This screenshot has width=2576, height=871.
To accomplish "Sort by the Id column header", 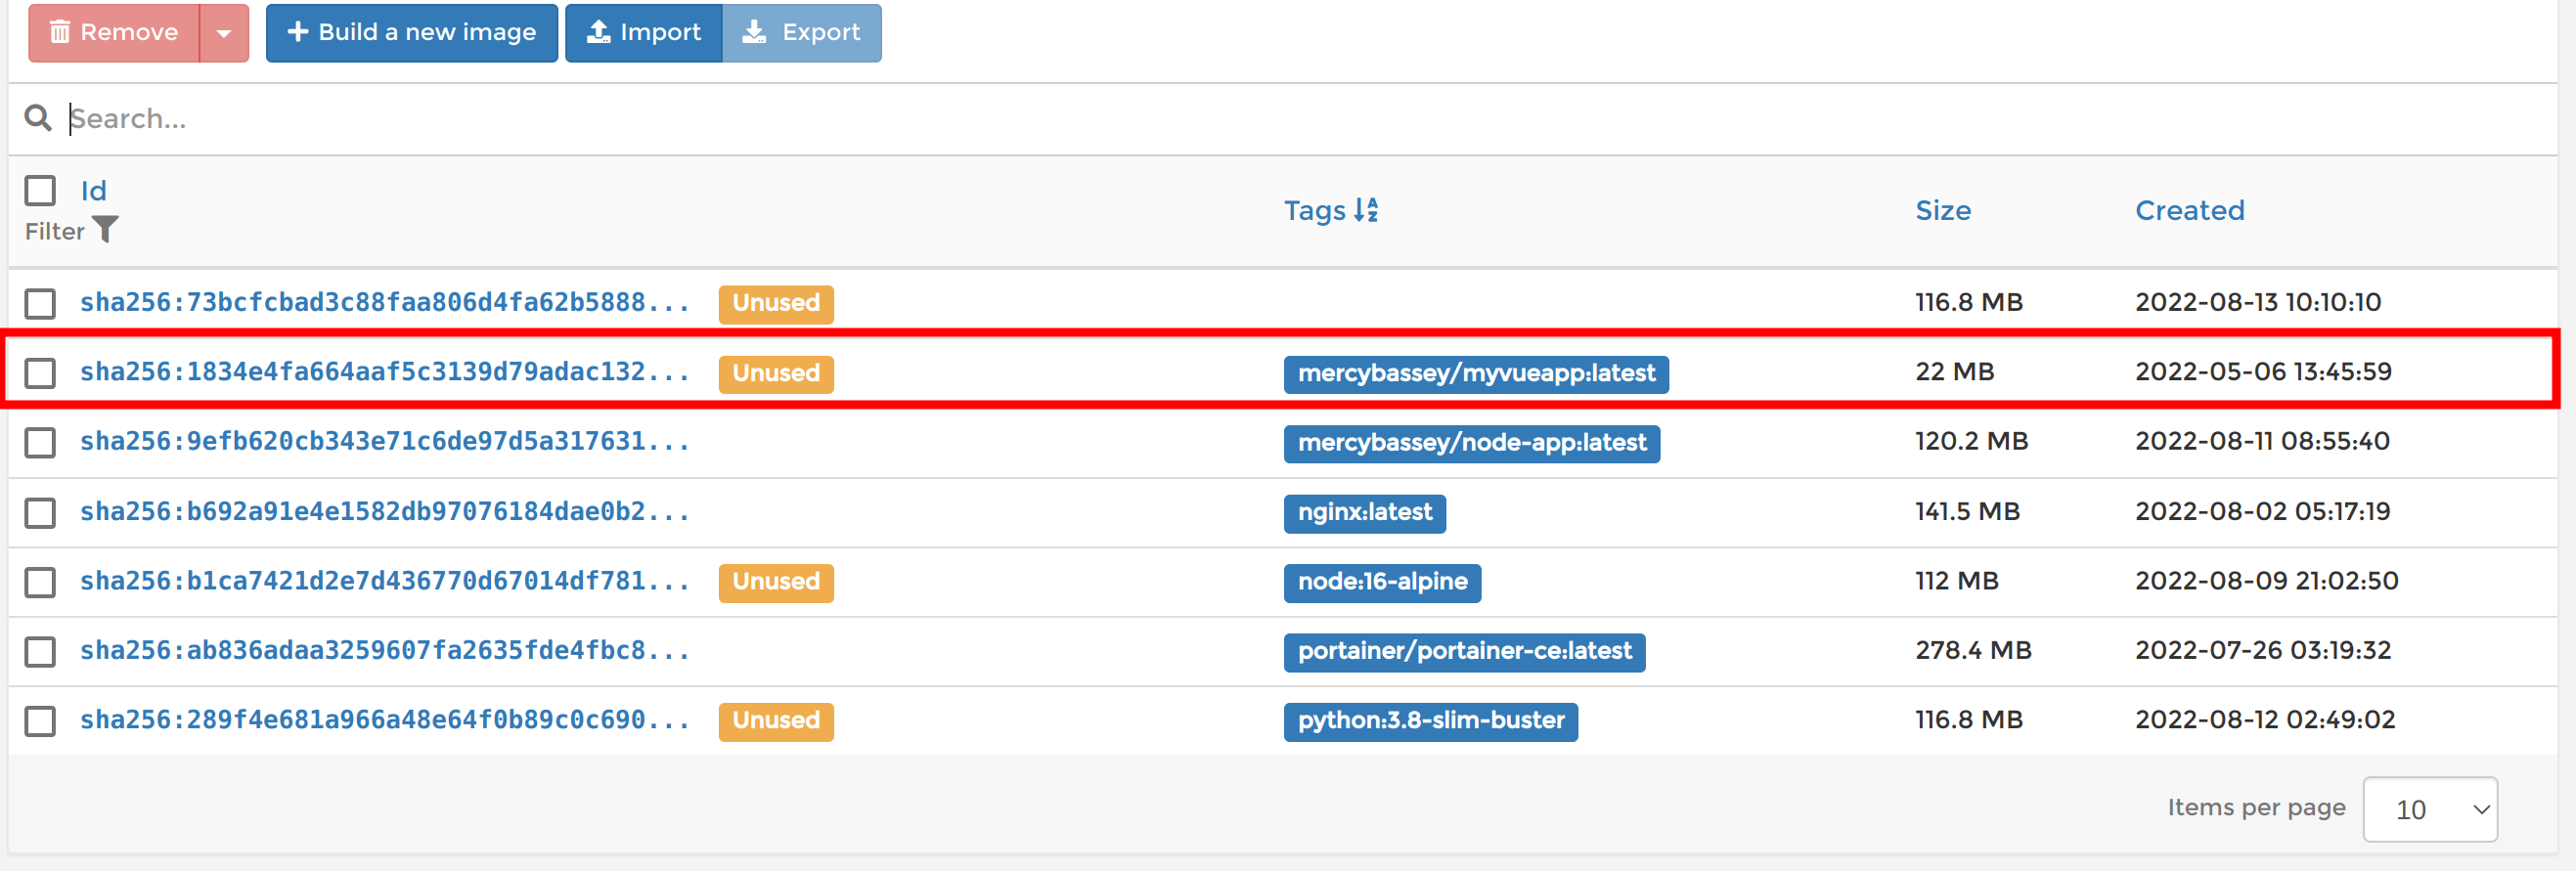I will click(93, 190).
